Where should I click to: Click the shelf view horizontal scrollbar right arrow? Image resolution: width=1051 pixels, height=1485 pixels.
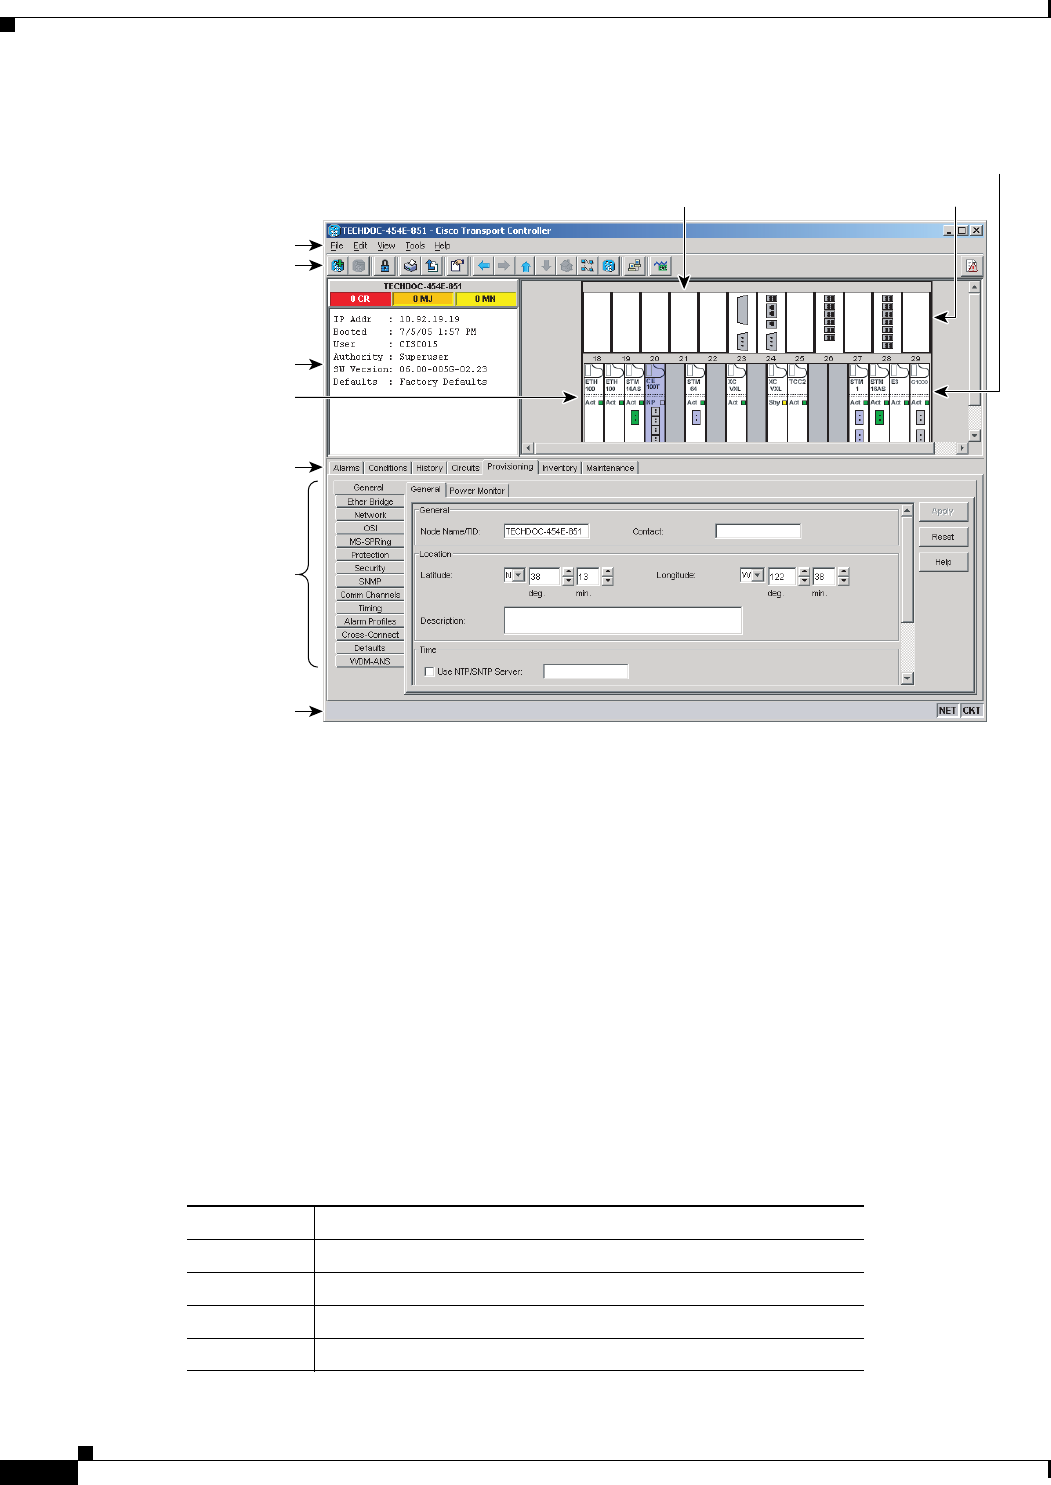point(963,449)
